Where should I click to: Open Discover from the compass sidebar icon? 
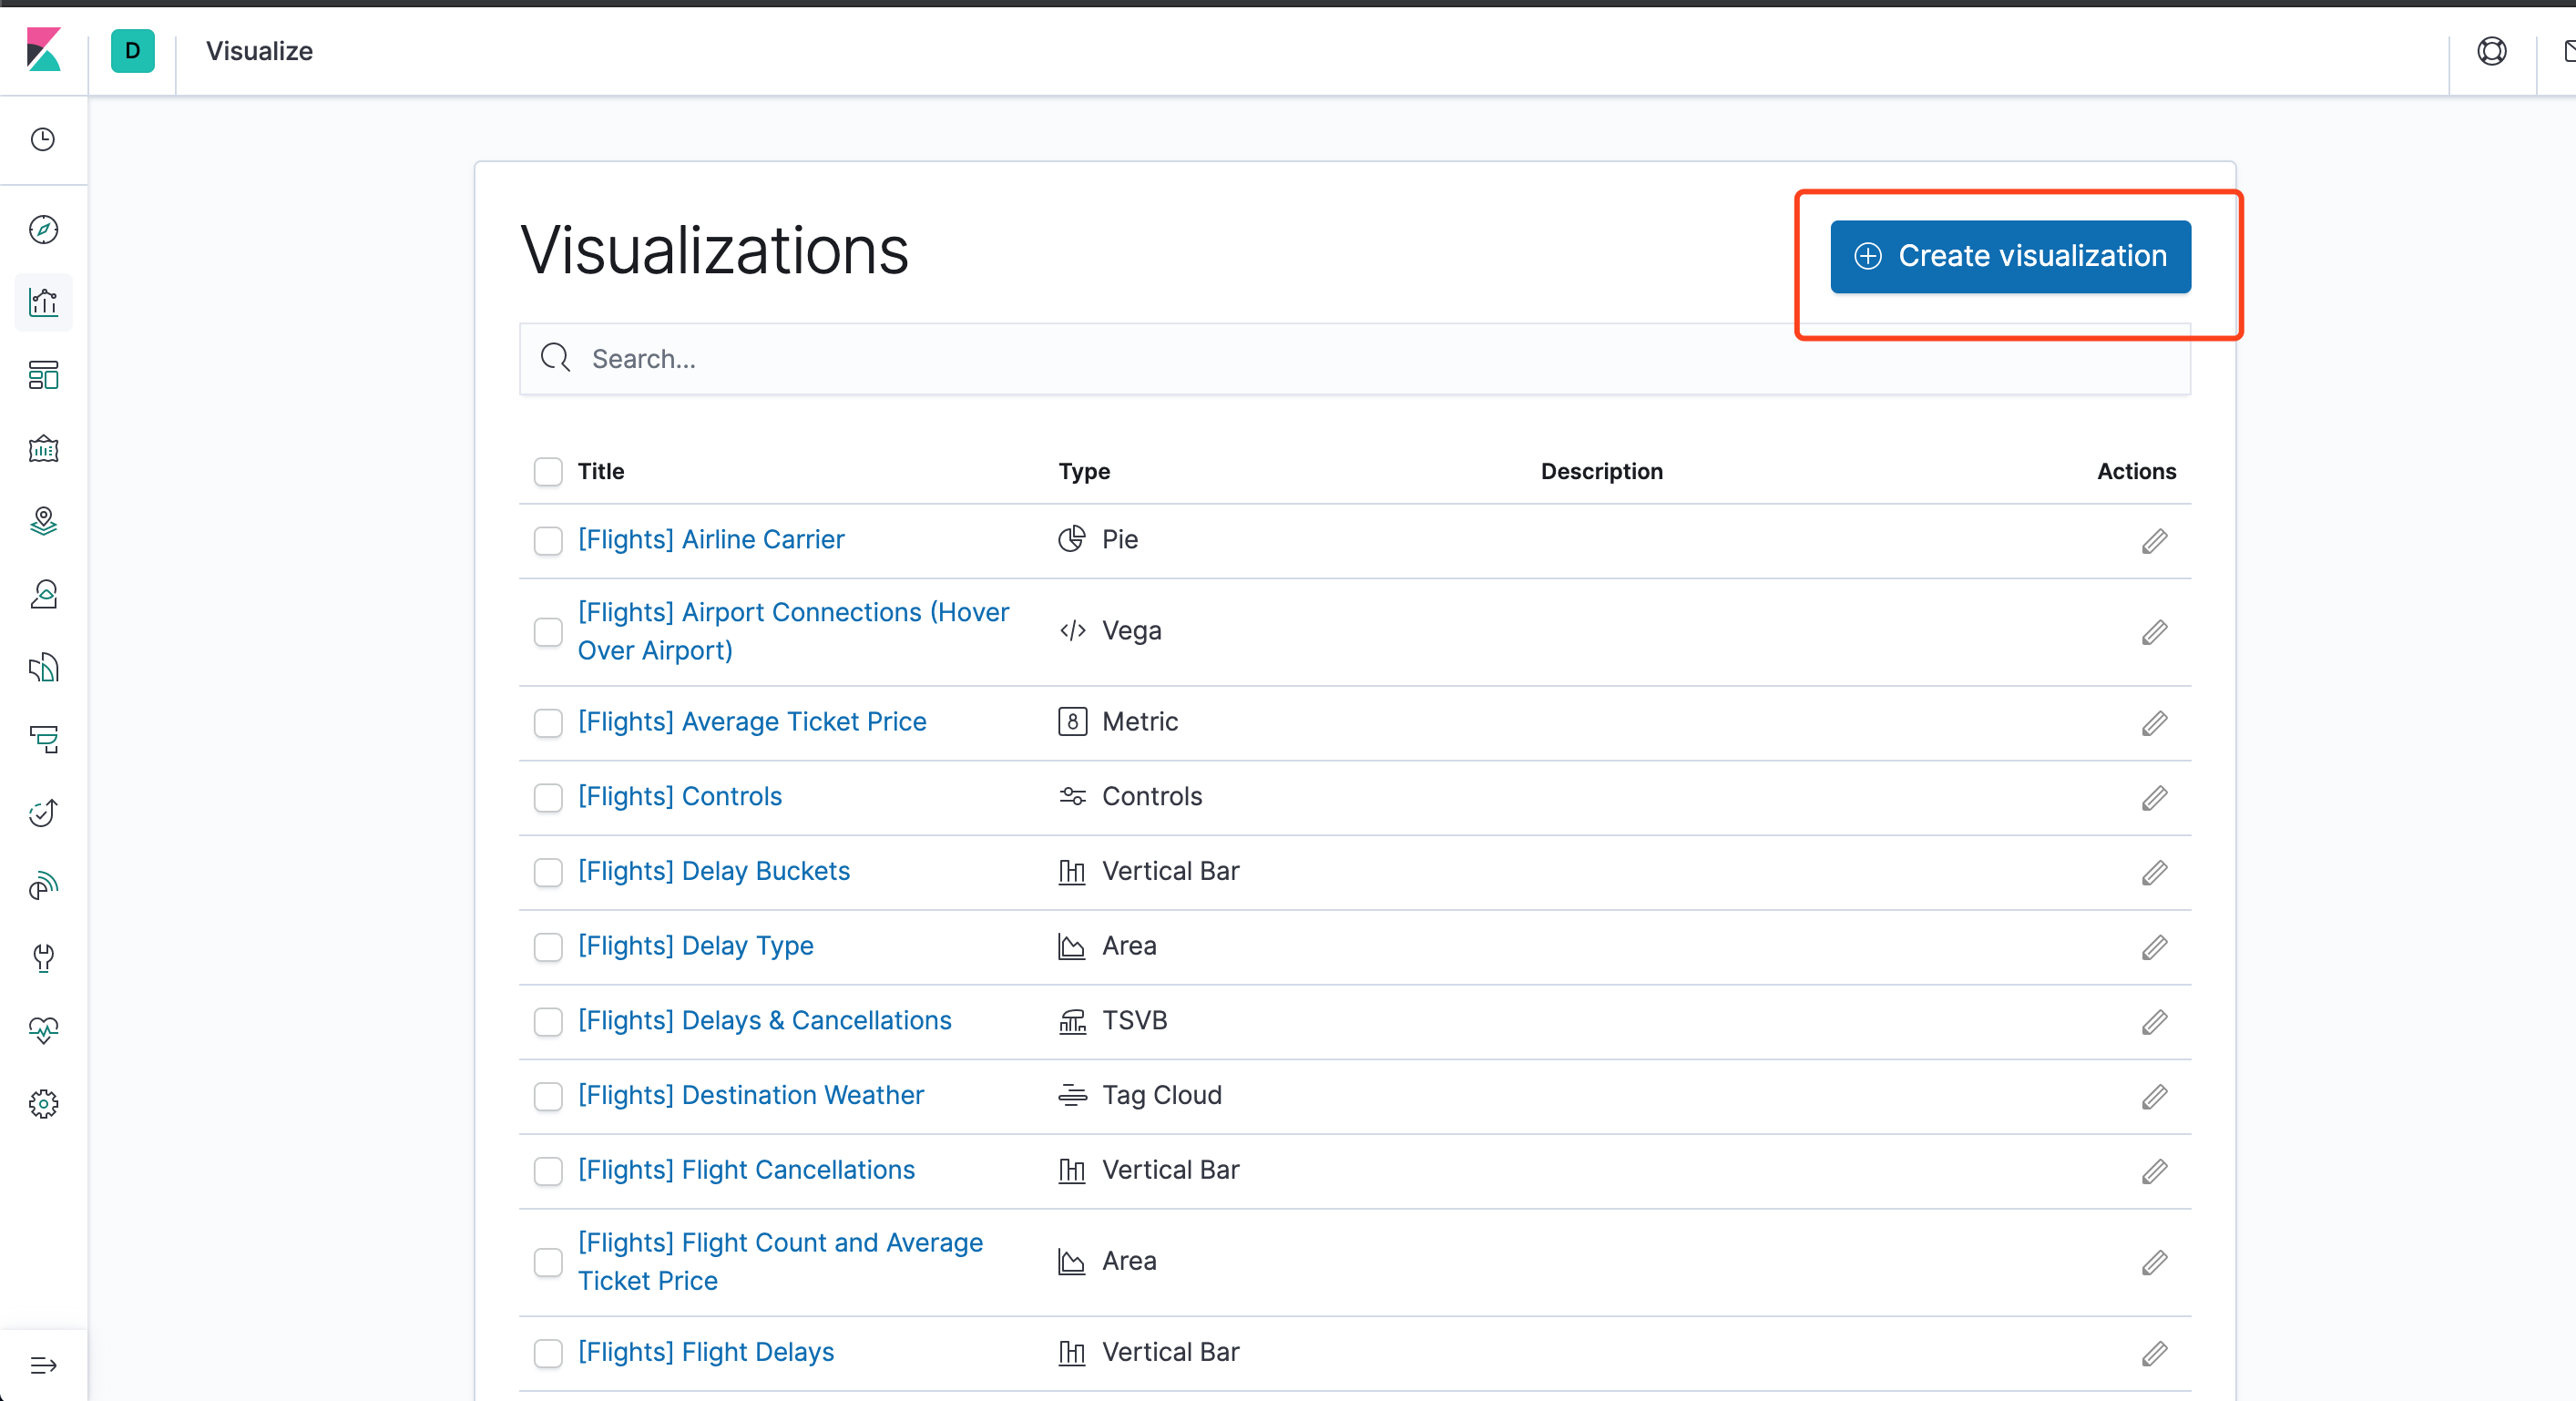43,229
